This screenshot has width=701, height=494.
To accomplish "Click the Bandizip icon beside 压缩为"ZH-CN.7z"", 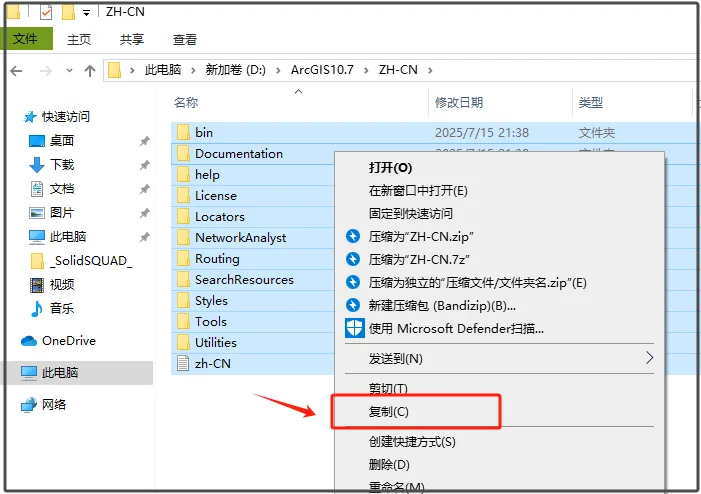I will coord(353,259).
